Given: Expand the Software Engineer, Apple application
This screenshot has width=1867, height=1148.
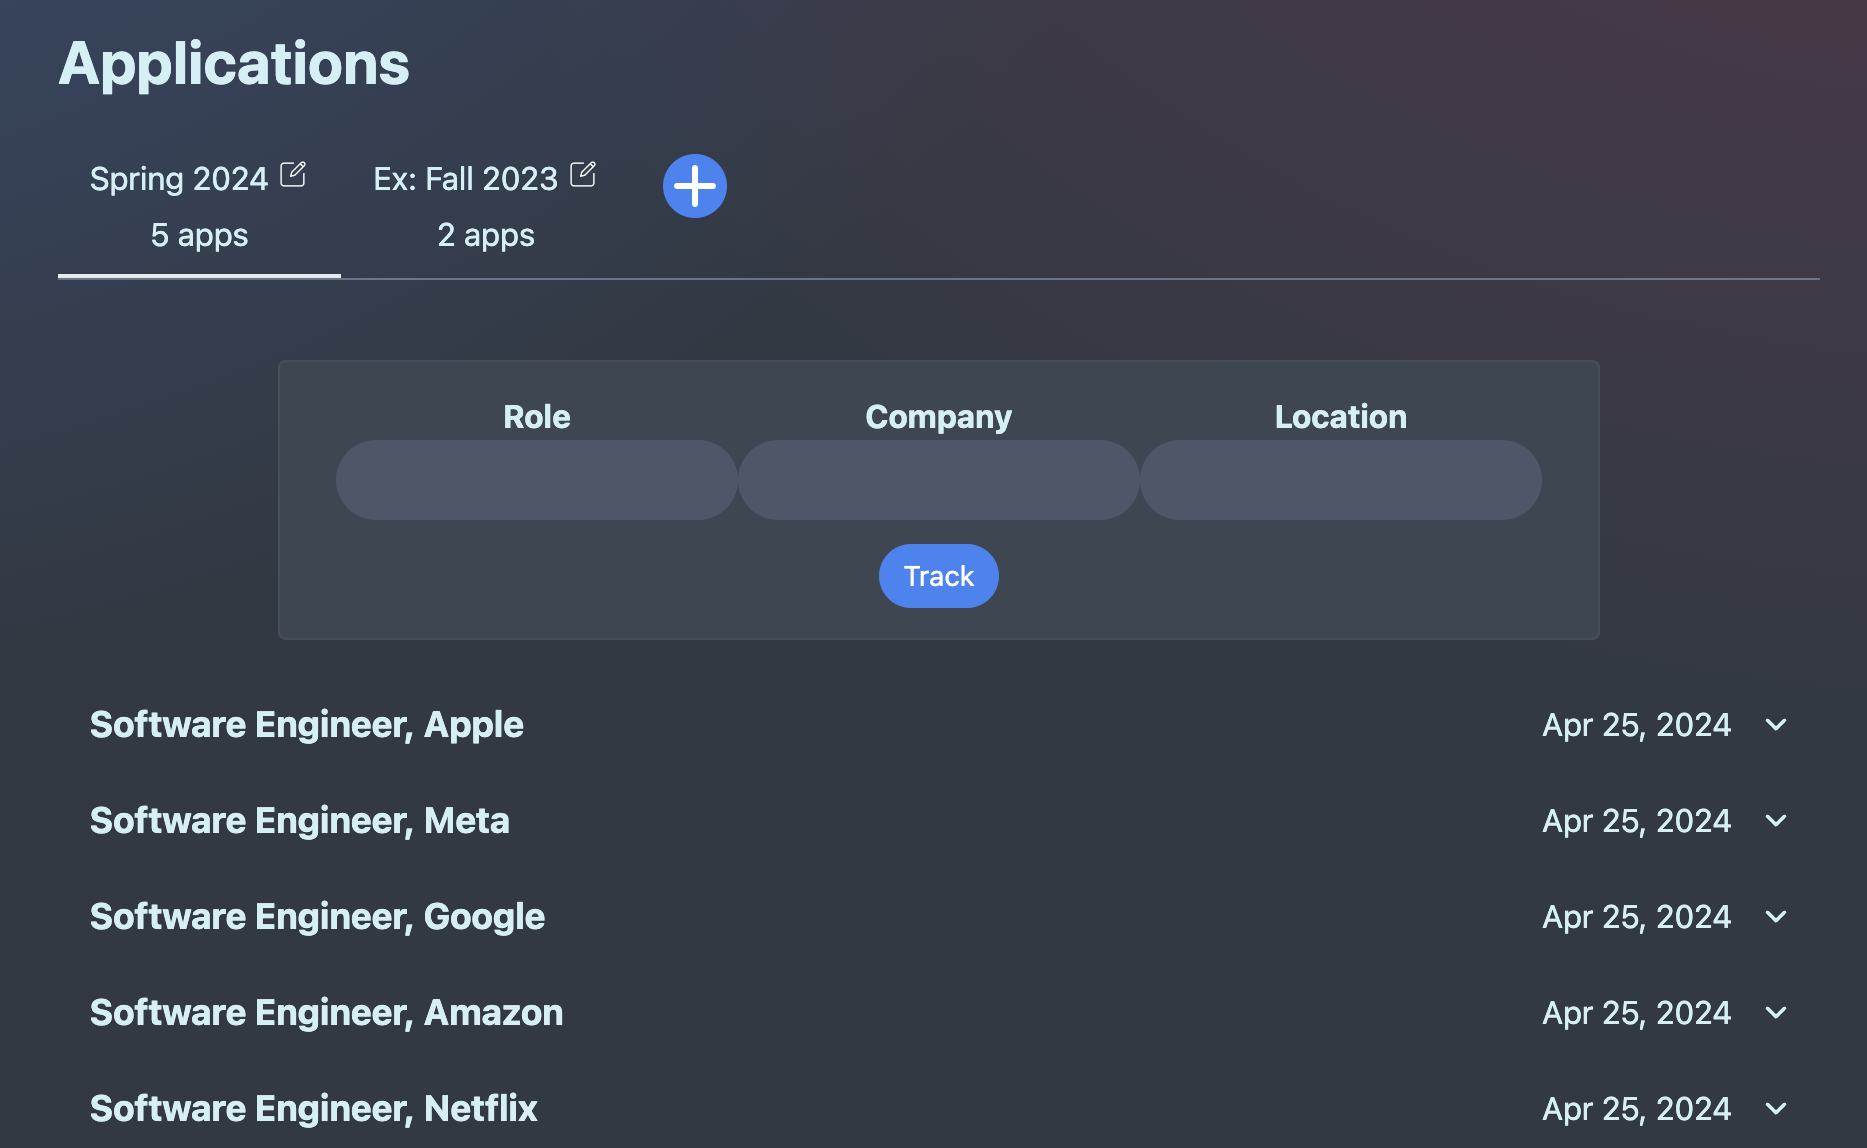Looking at the screenshot, I should pyautogui.click(x=1776, y=725).
